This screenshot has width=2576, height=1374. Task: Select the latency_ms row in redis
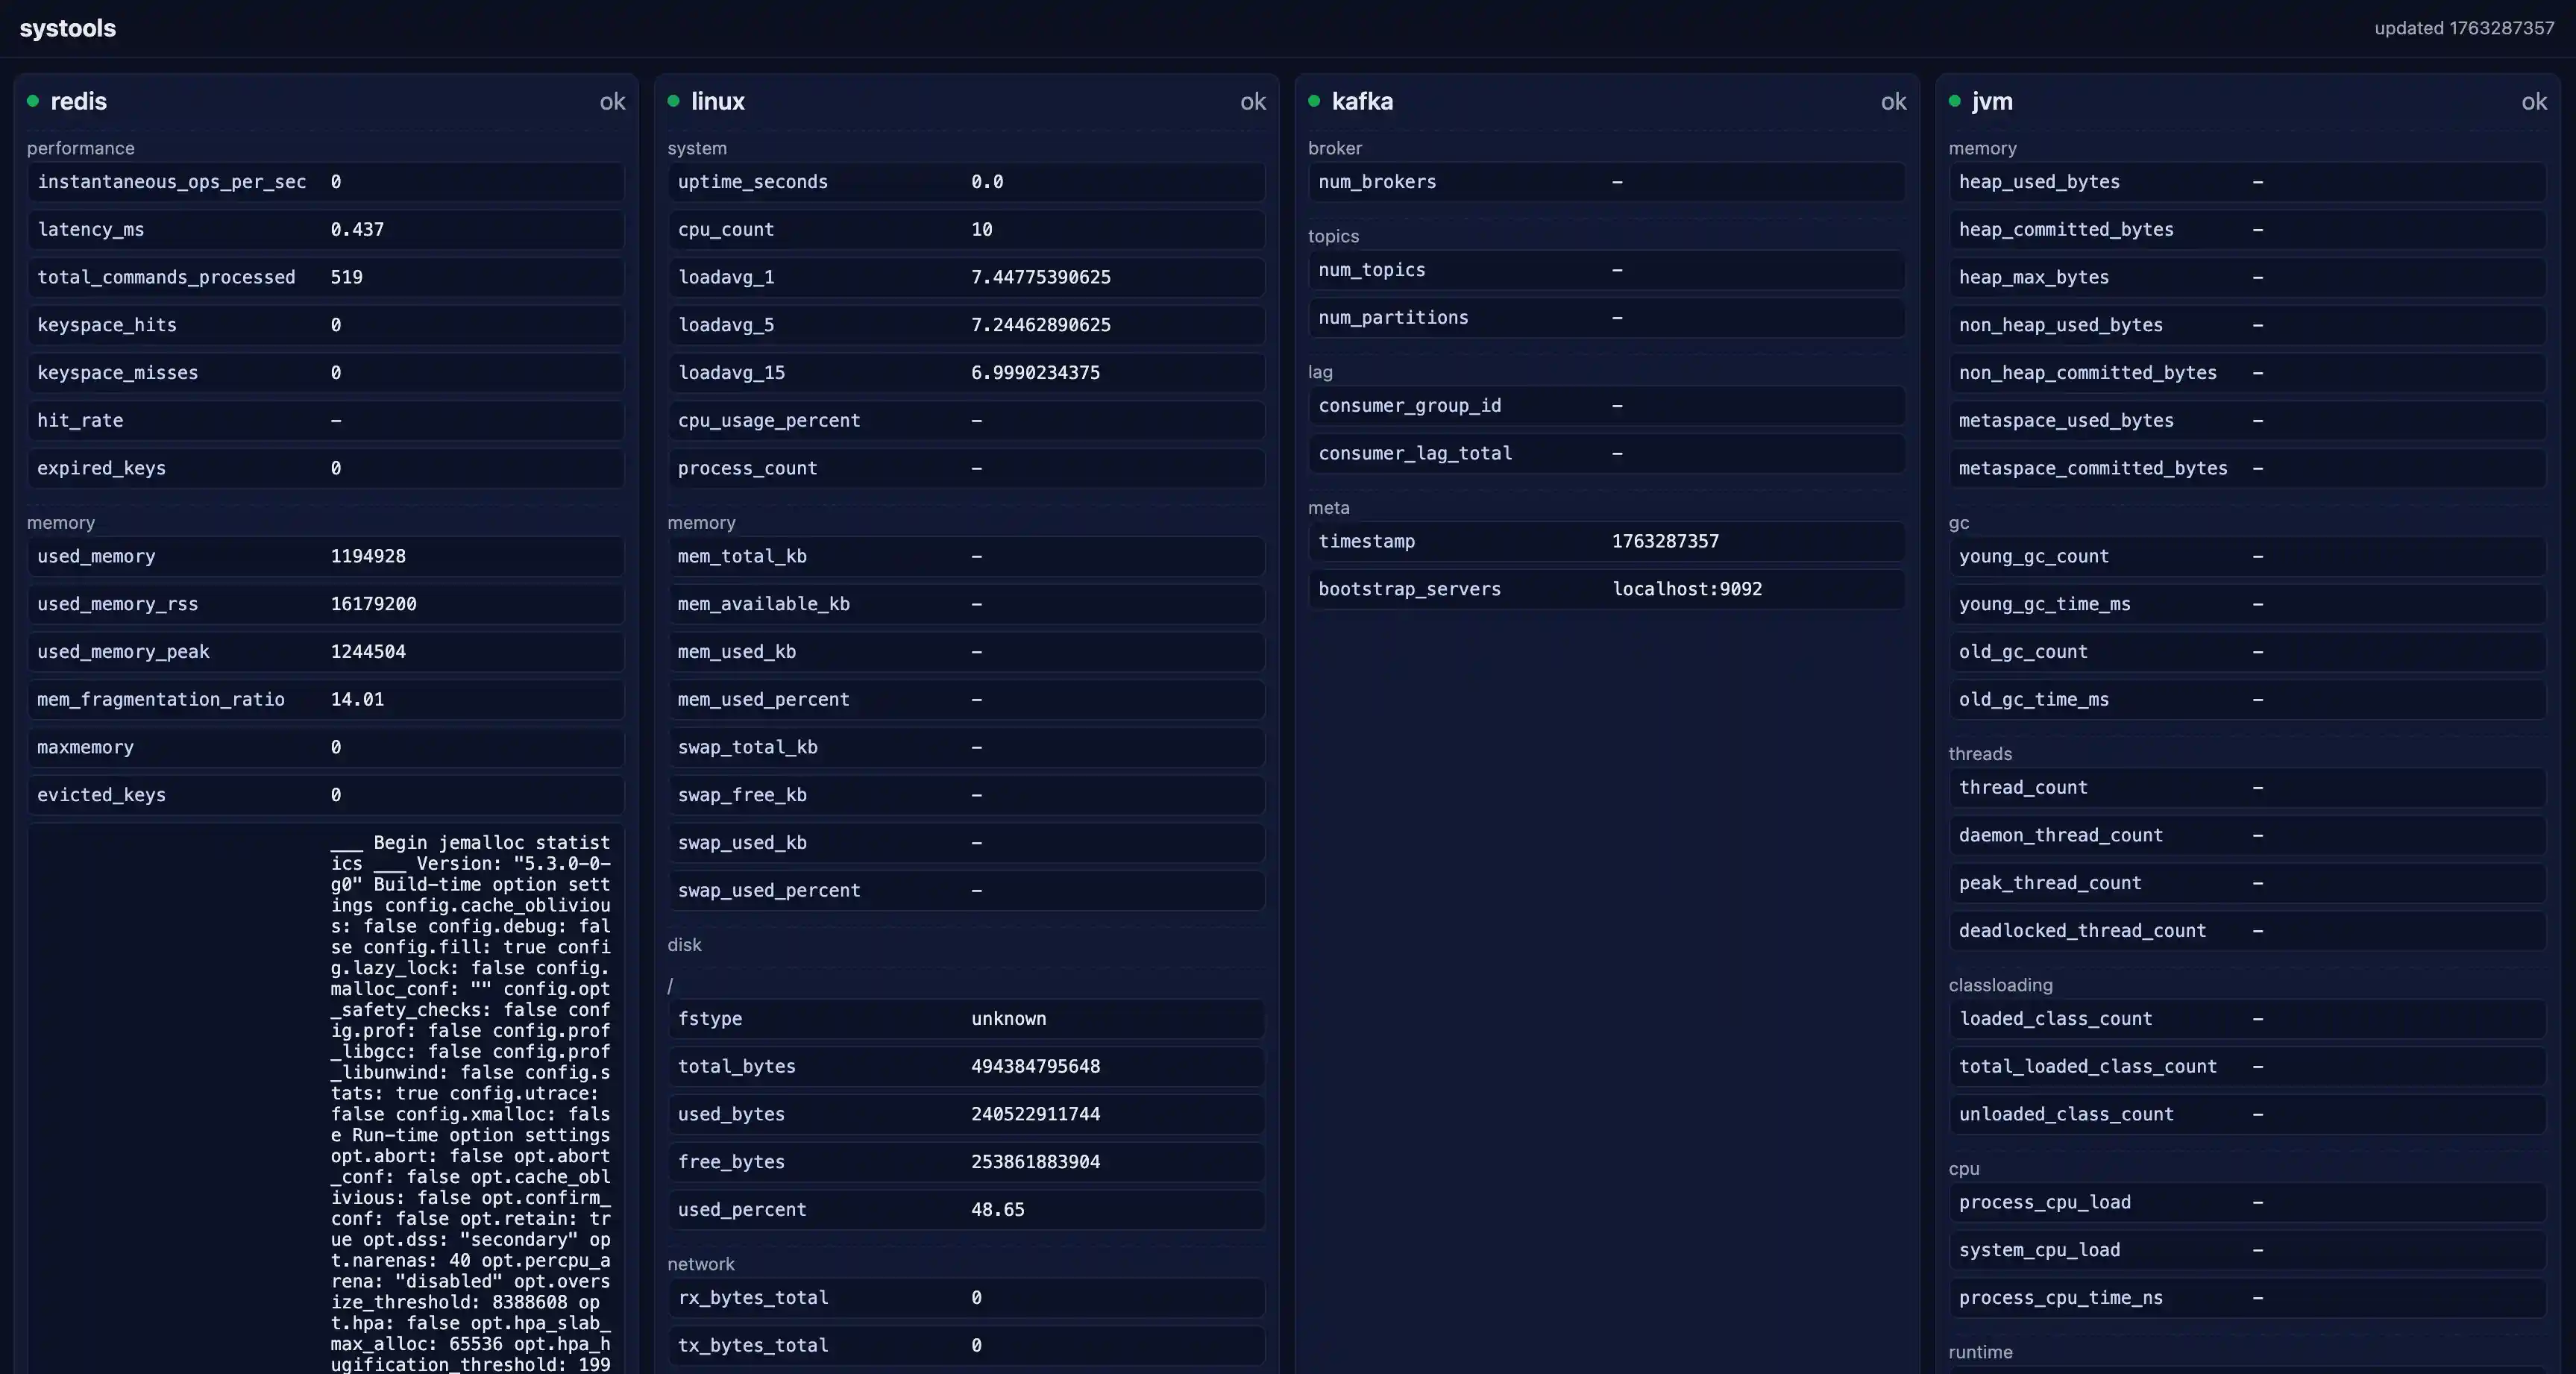click(325, 230)
